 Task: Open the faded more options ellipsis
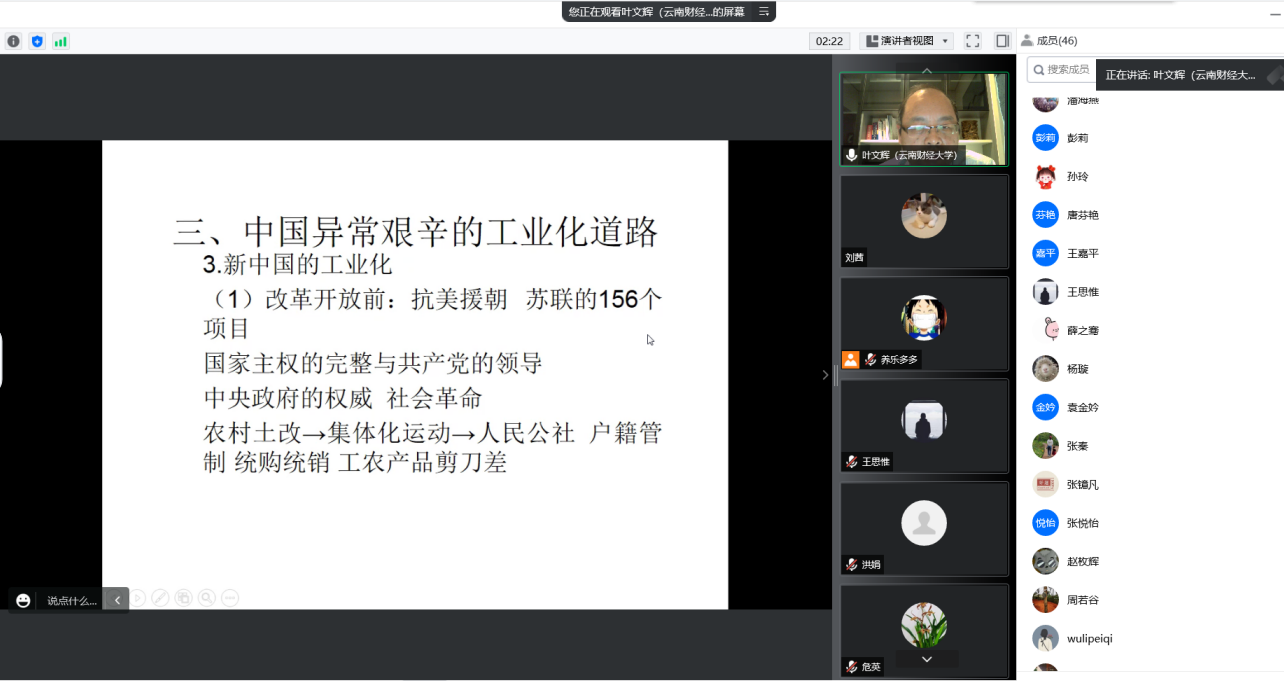[x=229, y=598]
